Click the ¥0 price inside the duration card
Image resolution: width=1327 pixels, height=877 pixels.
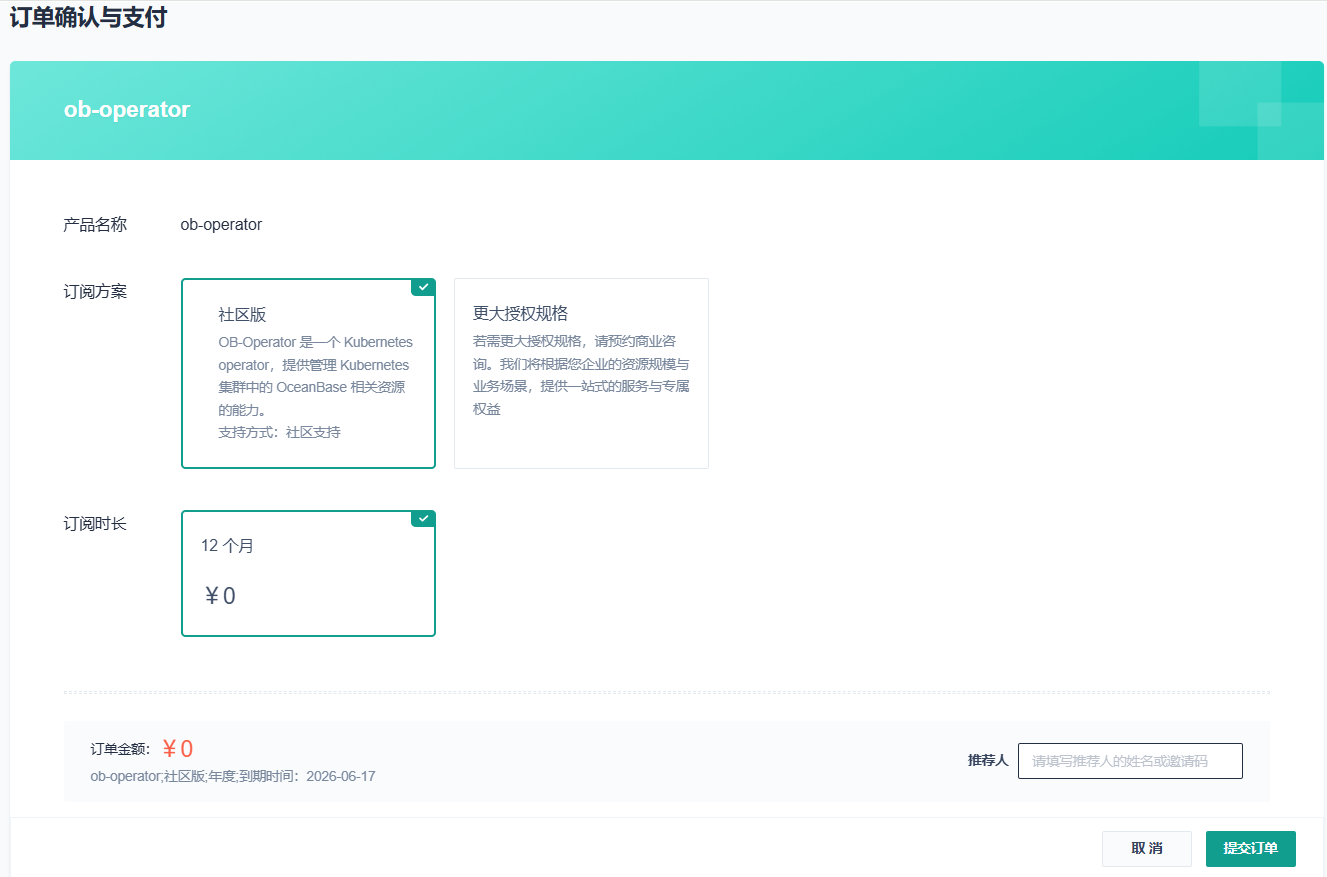(220, 596)
